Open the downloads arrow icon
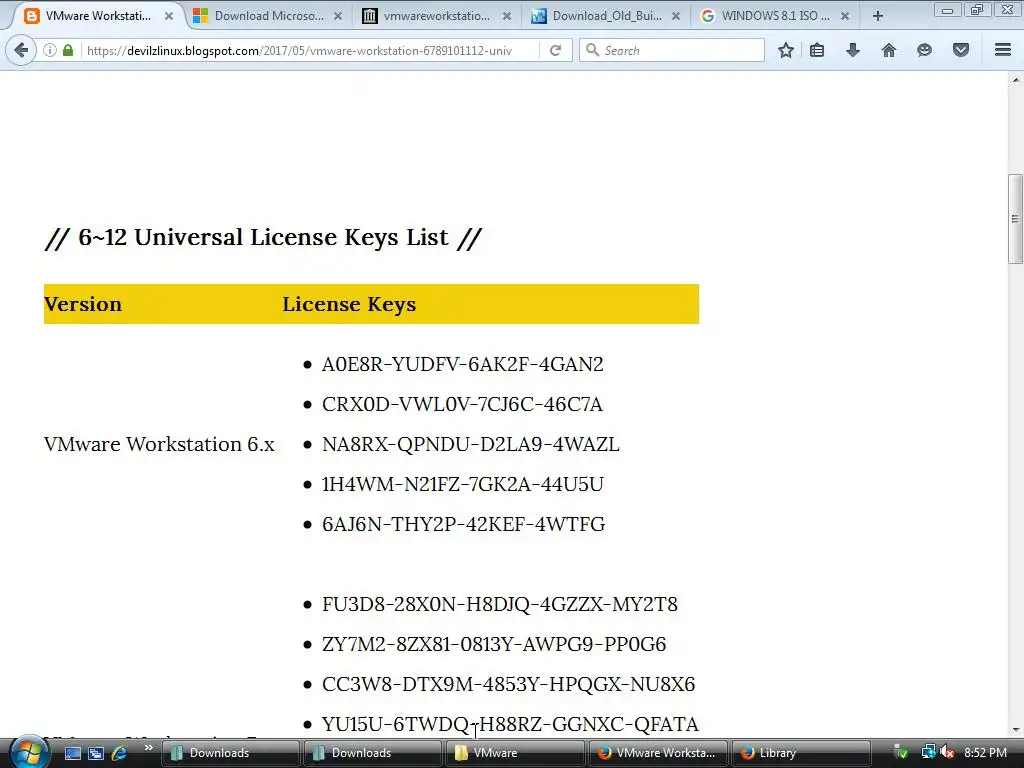This screenshot has height=768, width=1024. pos(853,50)
